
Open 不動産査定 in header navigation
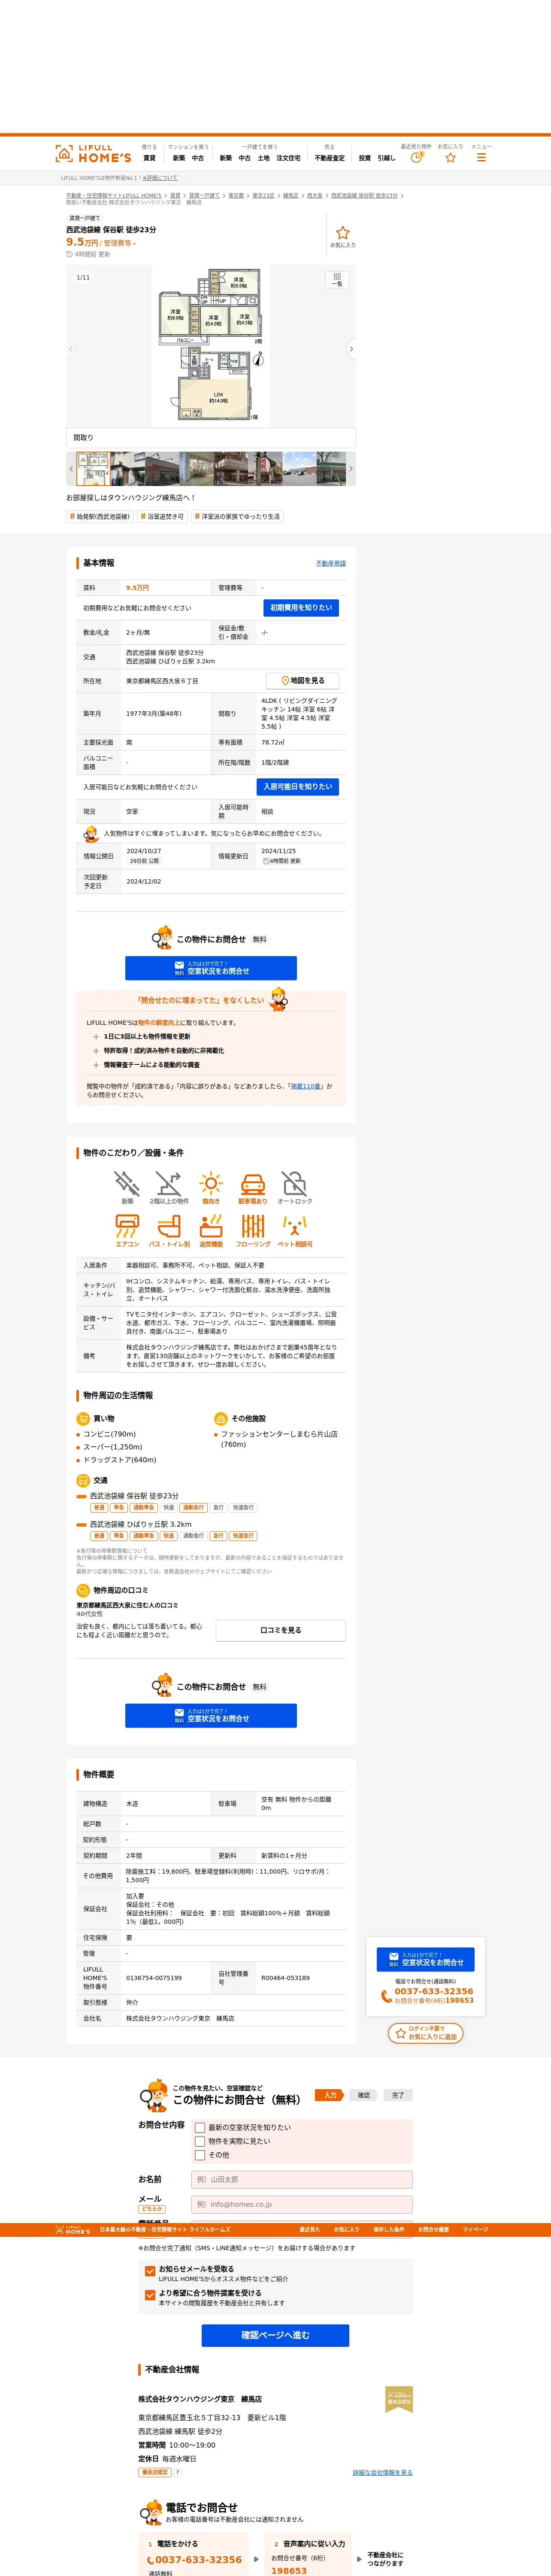(x=329, y=158)
